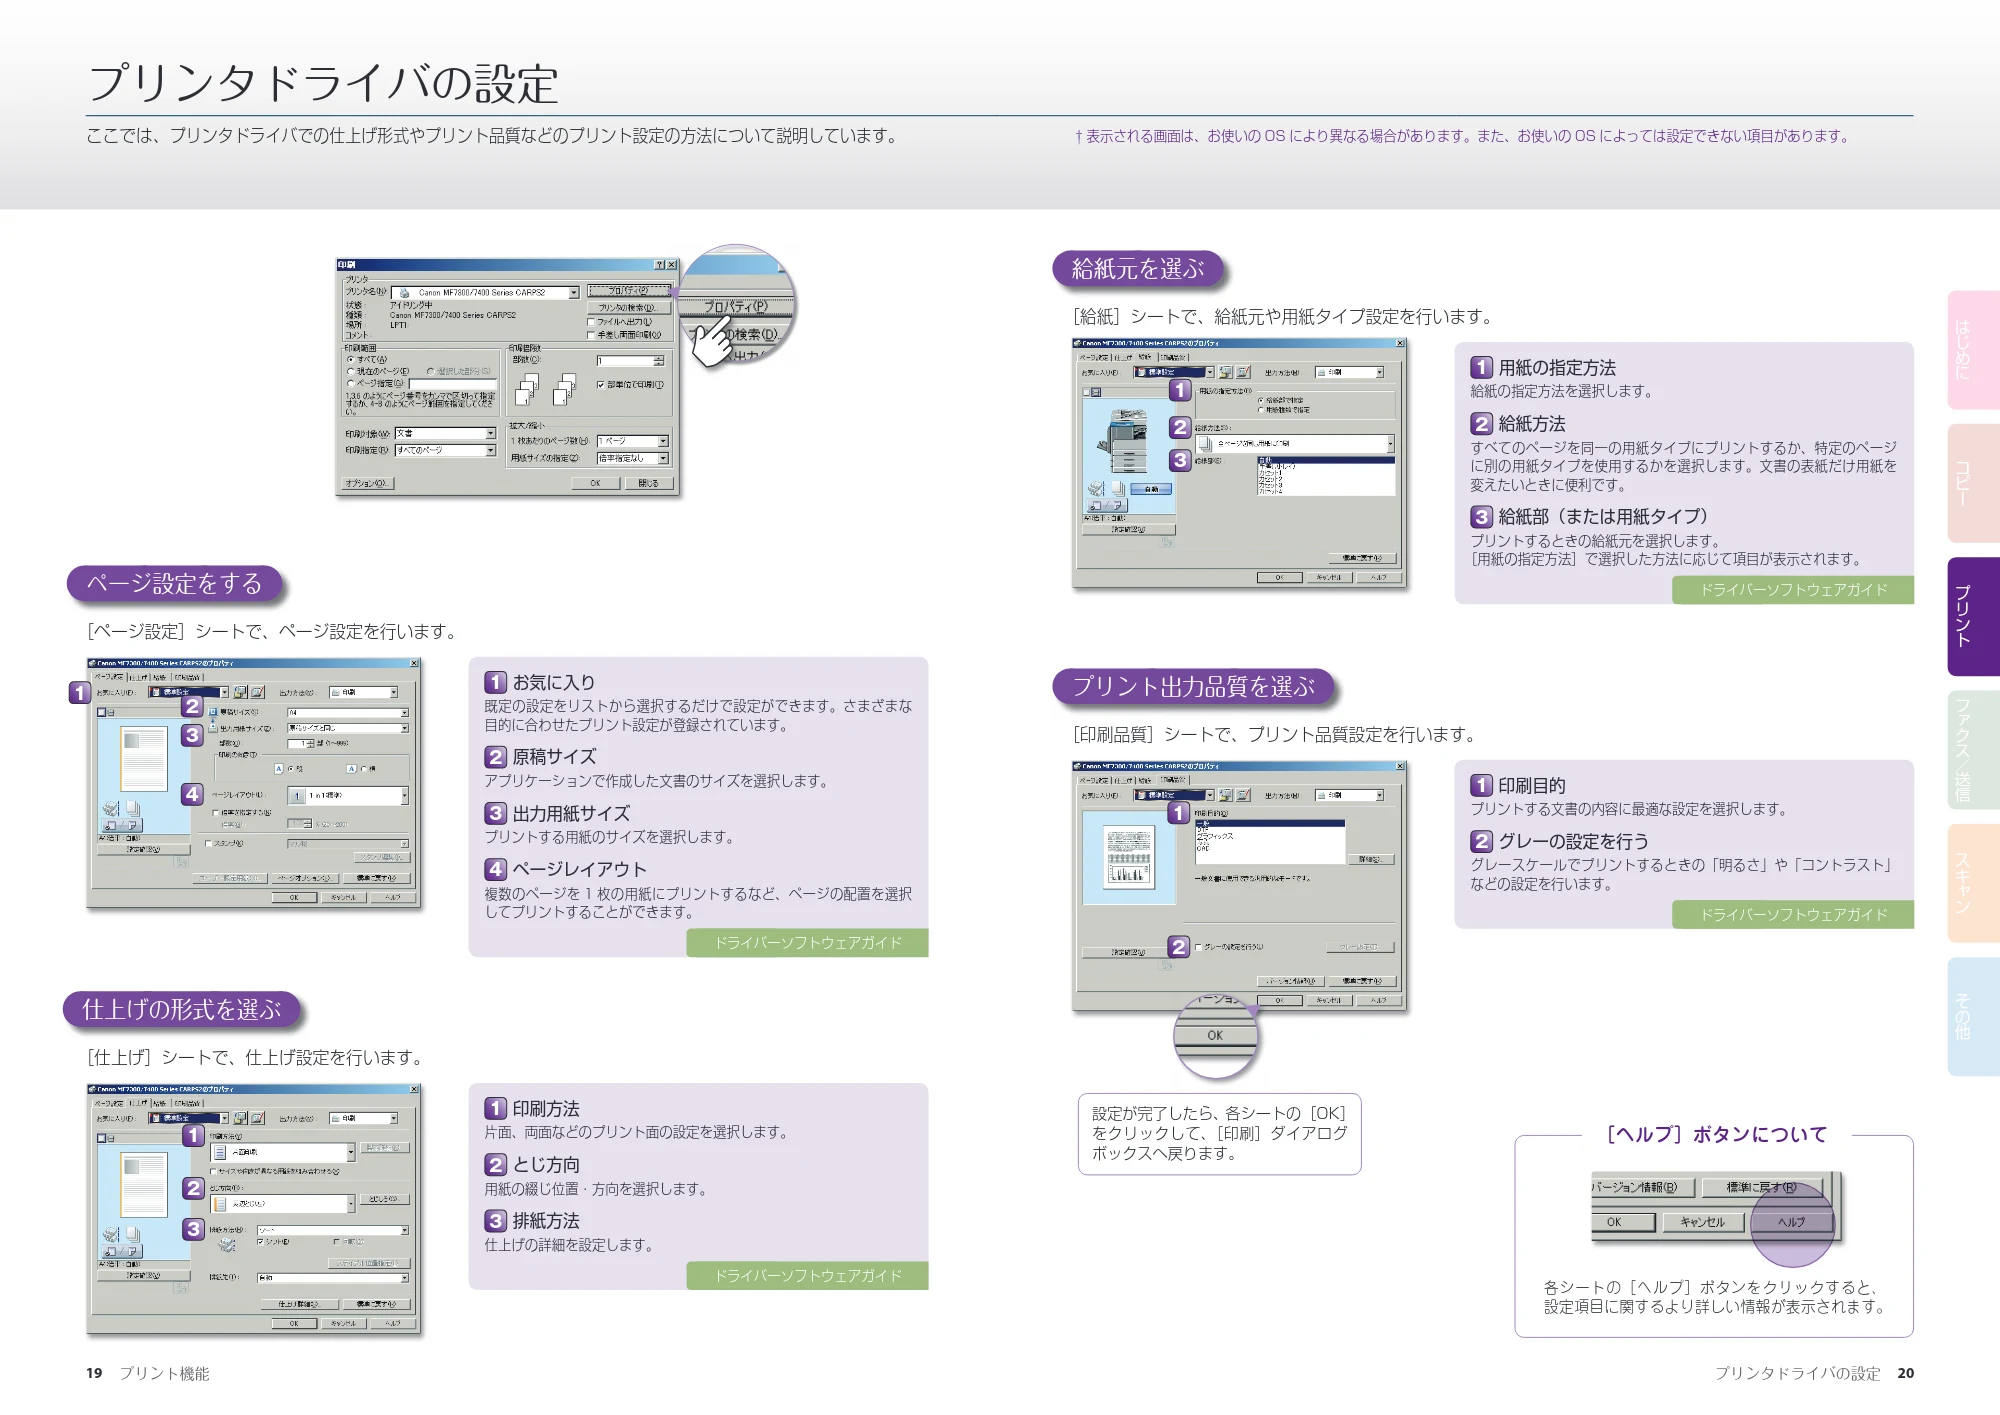2000x1415 pixels.
Task: Enable ファイルへ出力 checkbox in the 印刷 dialog
Action: tap(591, 322)
